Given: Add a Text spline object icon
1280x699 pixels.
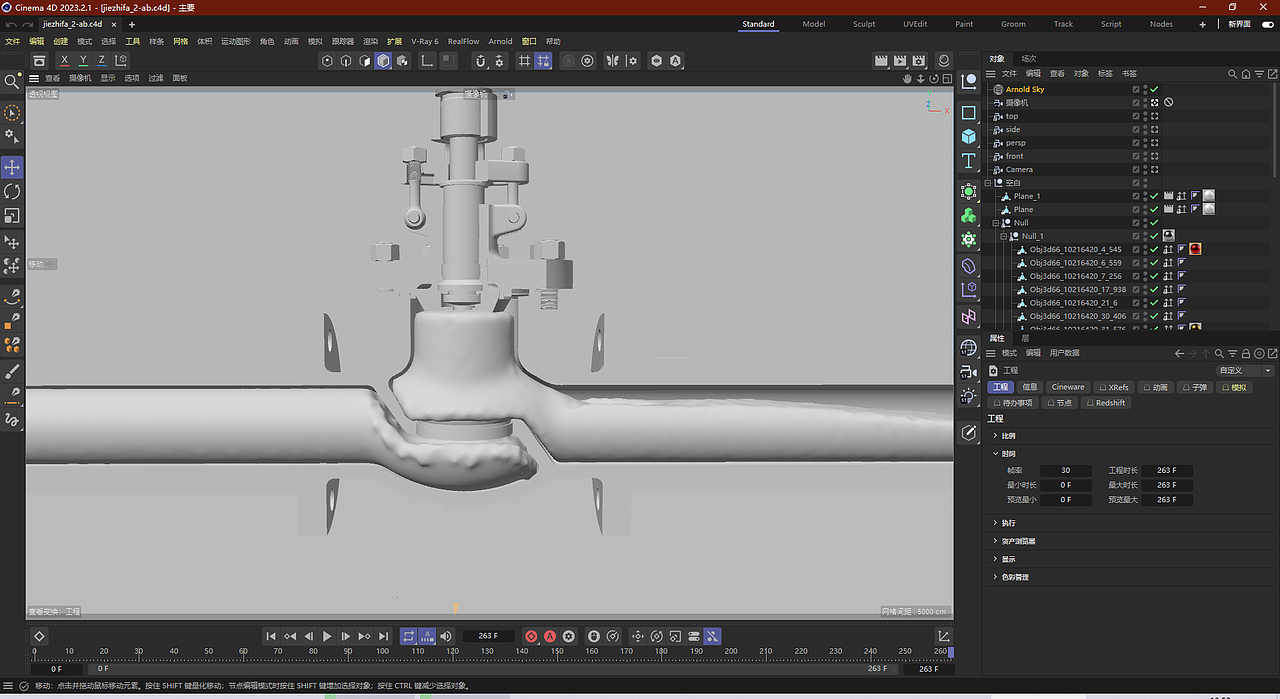Looking at the screenshot, I should click(968, 161).
